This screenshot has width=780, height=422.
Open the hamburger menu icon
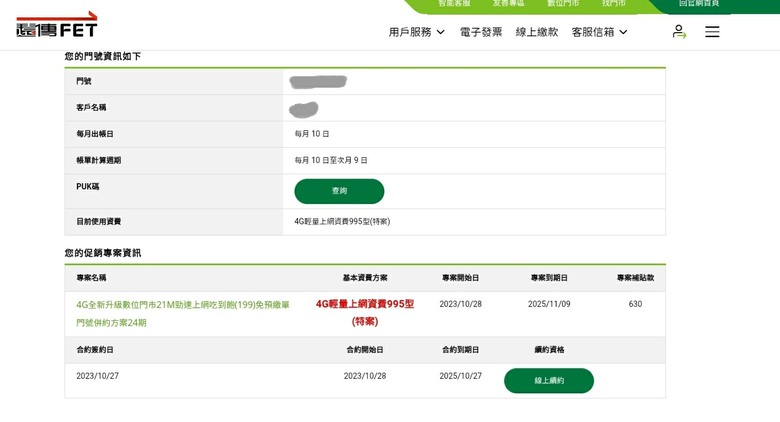click(x=712, y=32)
